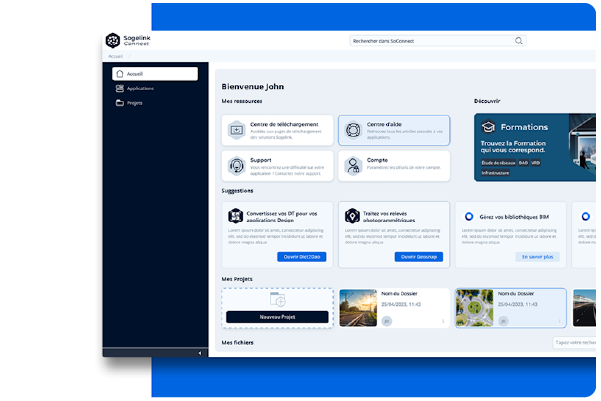601x401 pixels.
Task: Collapse the sidebar with the bottom arrow
Action: pyautogui.click(x=197, y=352)
